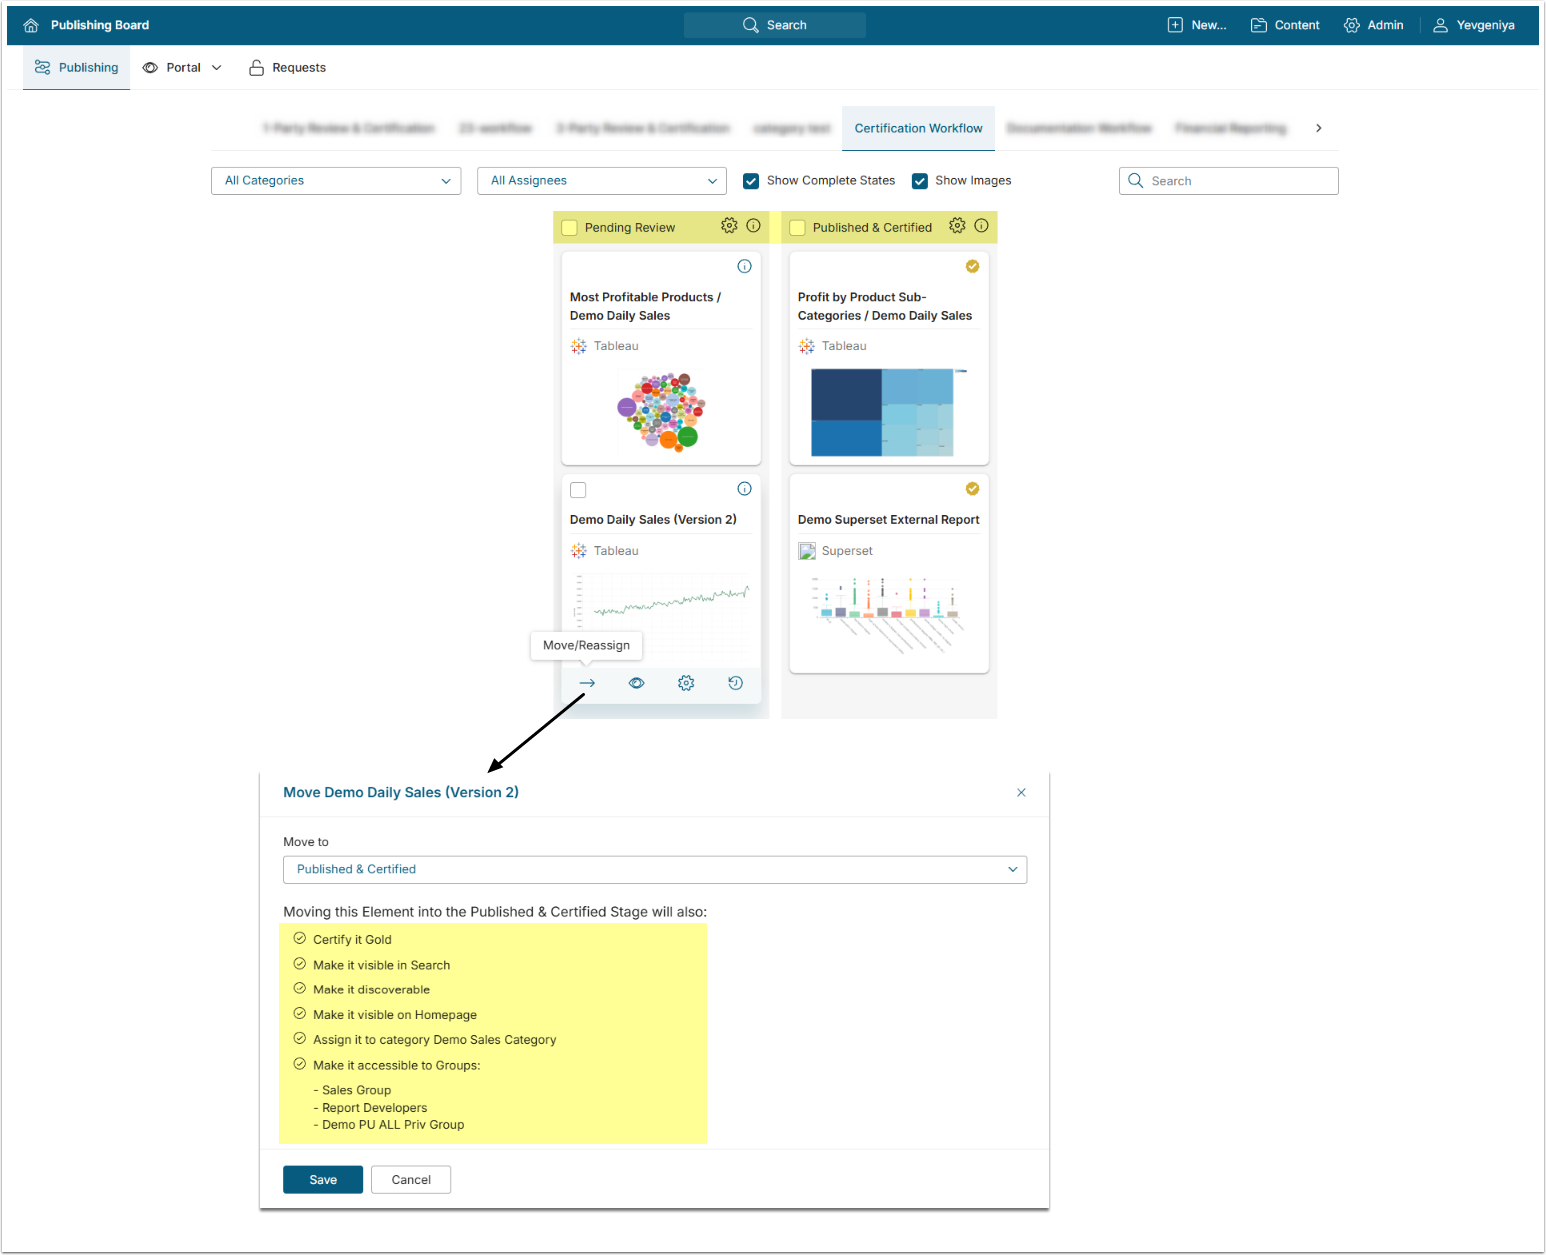Open Demo Superset External Report title
This screenshot has height=1255, width=1546.
(888, 520)
